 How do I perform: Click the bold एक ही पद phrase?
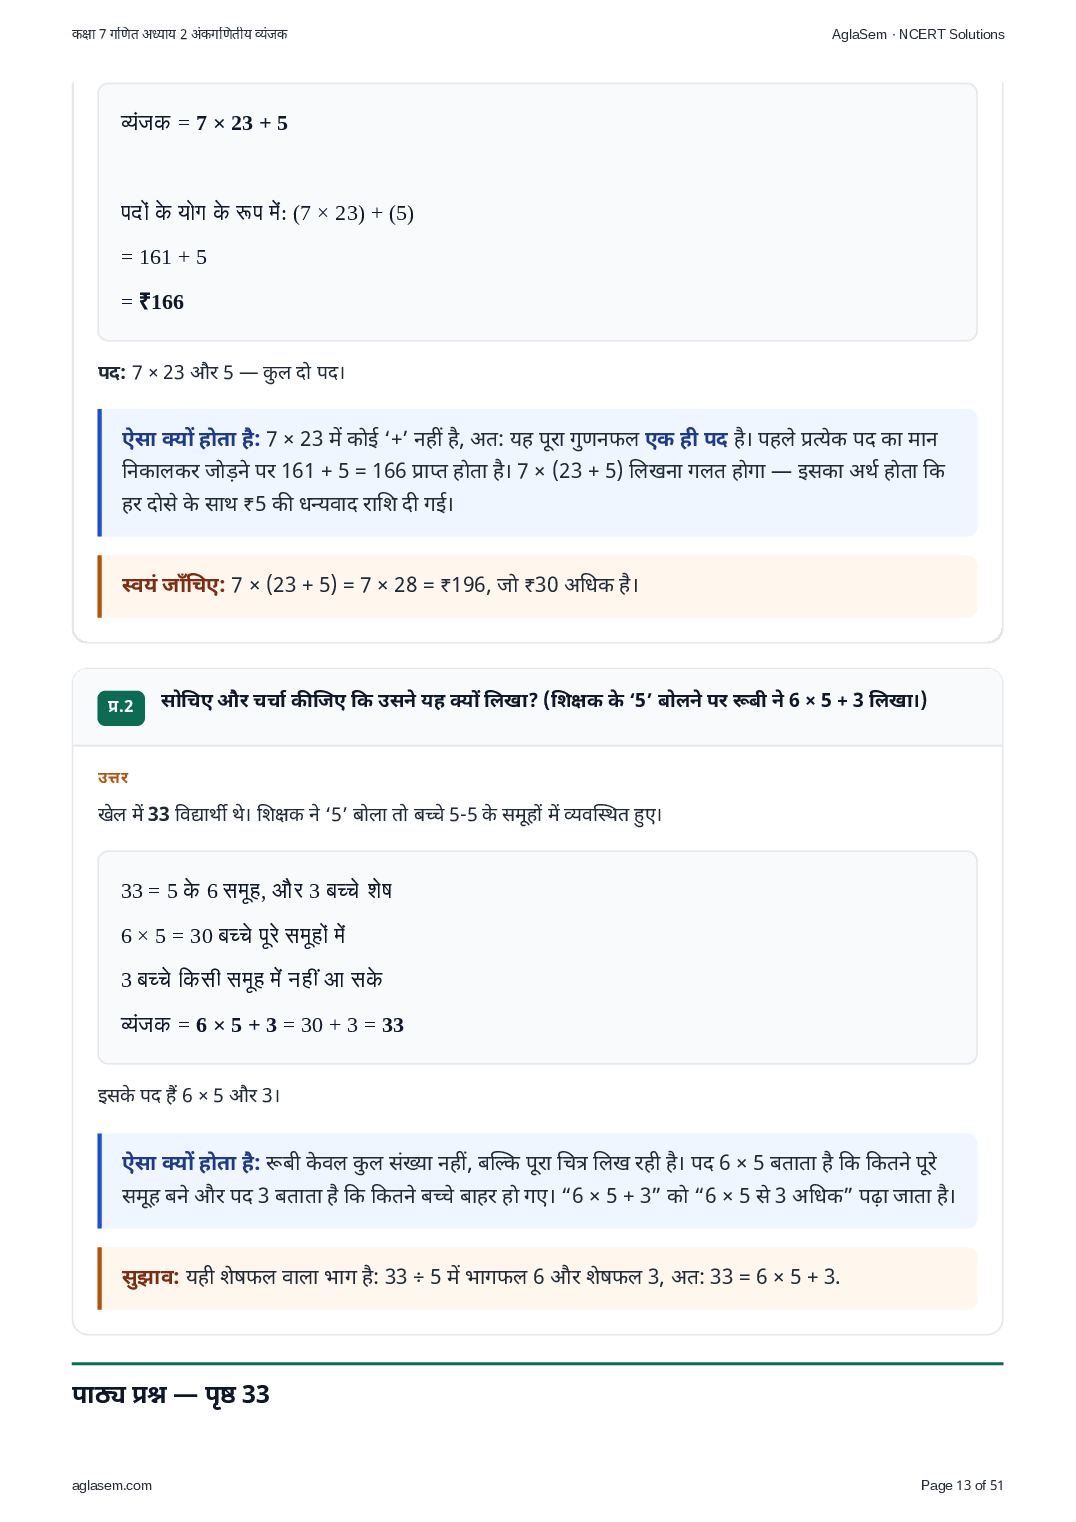[x=686, y=439]
